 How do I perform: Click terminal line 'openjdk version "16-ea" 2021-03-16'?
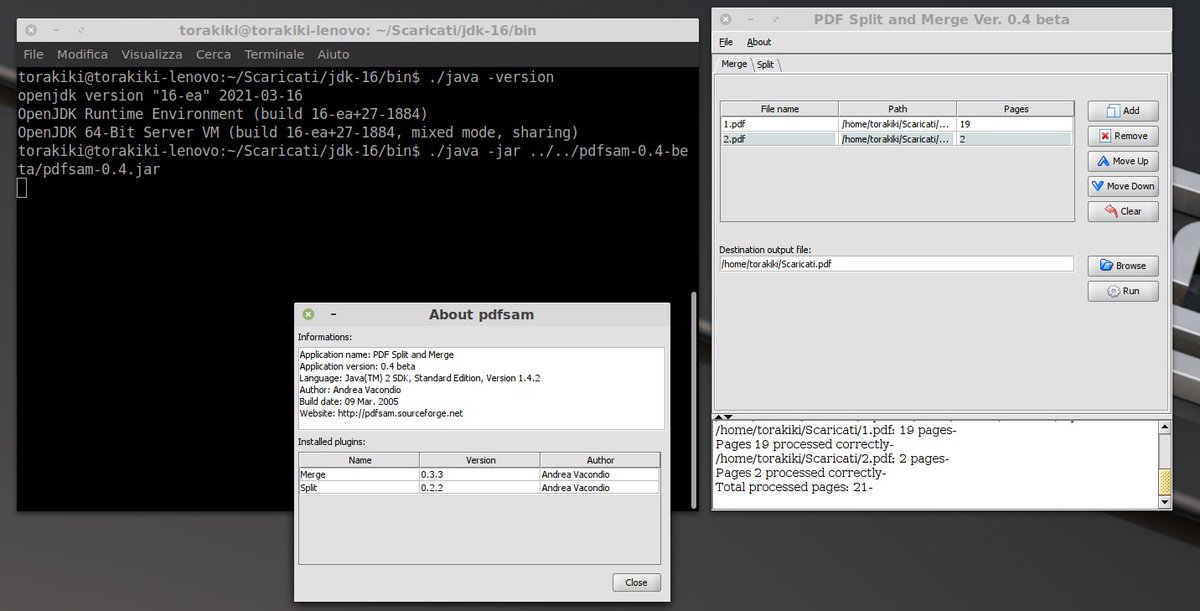point(160,95)
